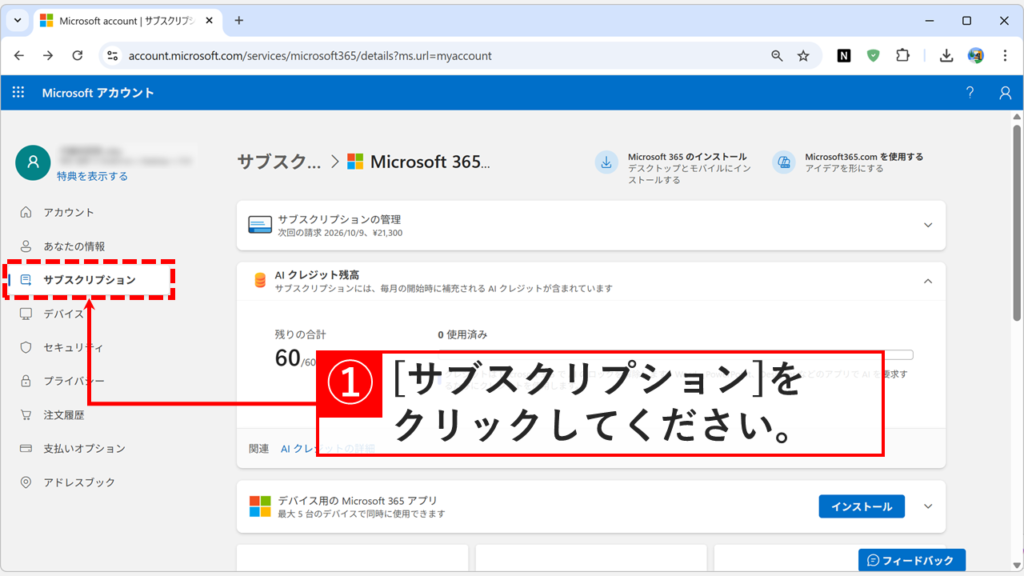Image resolution: width=1024 pixels, height=576 pixels.
Task: Open the Notion extension icon
Action: click(x=844, y=56)
